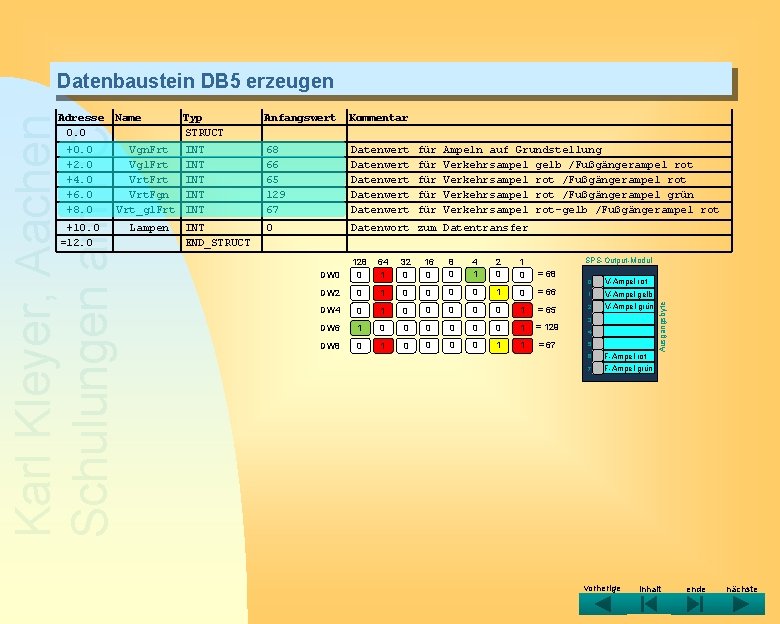Click the Anfangswert 66 table cell
This screenshot has height=624, width=780.
click(x=304, y=164)
